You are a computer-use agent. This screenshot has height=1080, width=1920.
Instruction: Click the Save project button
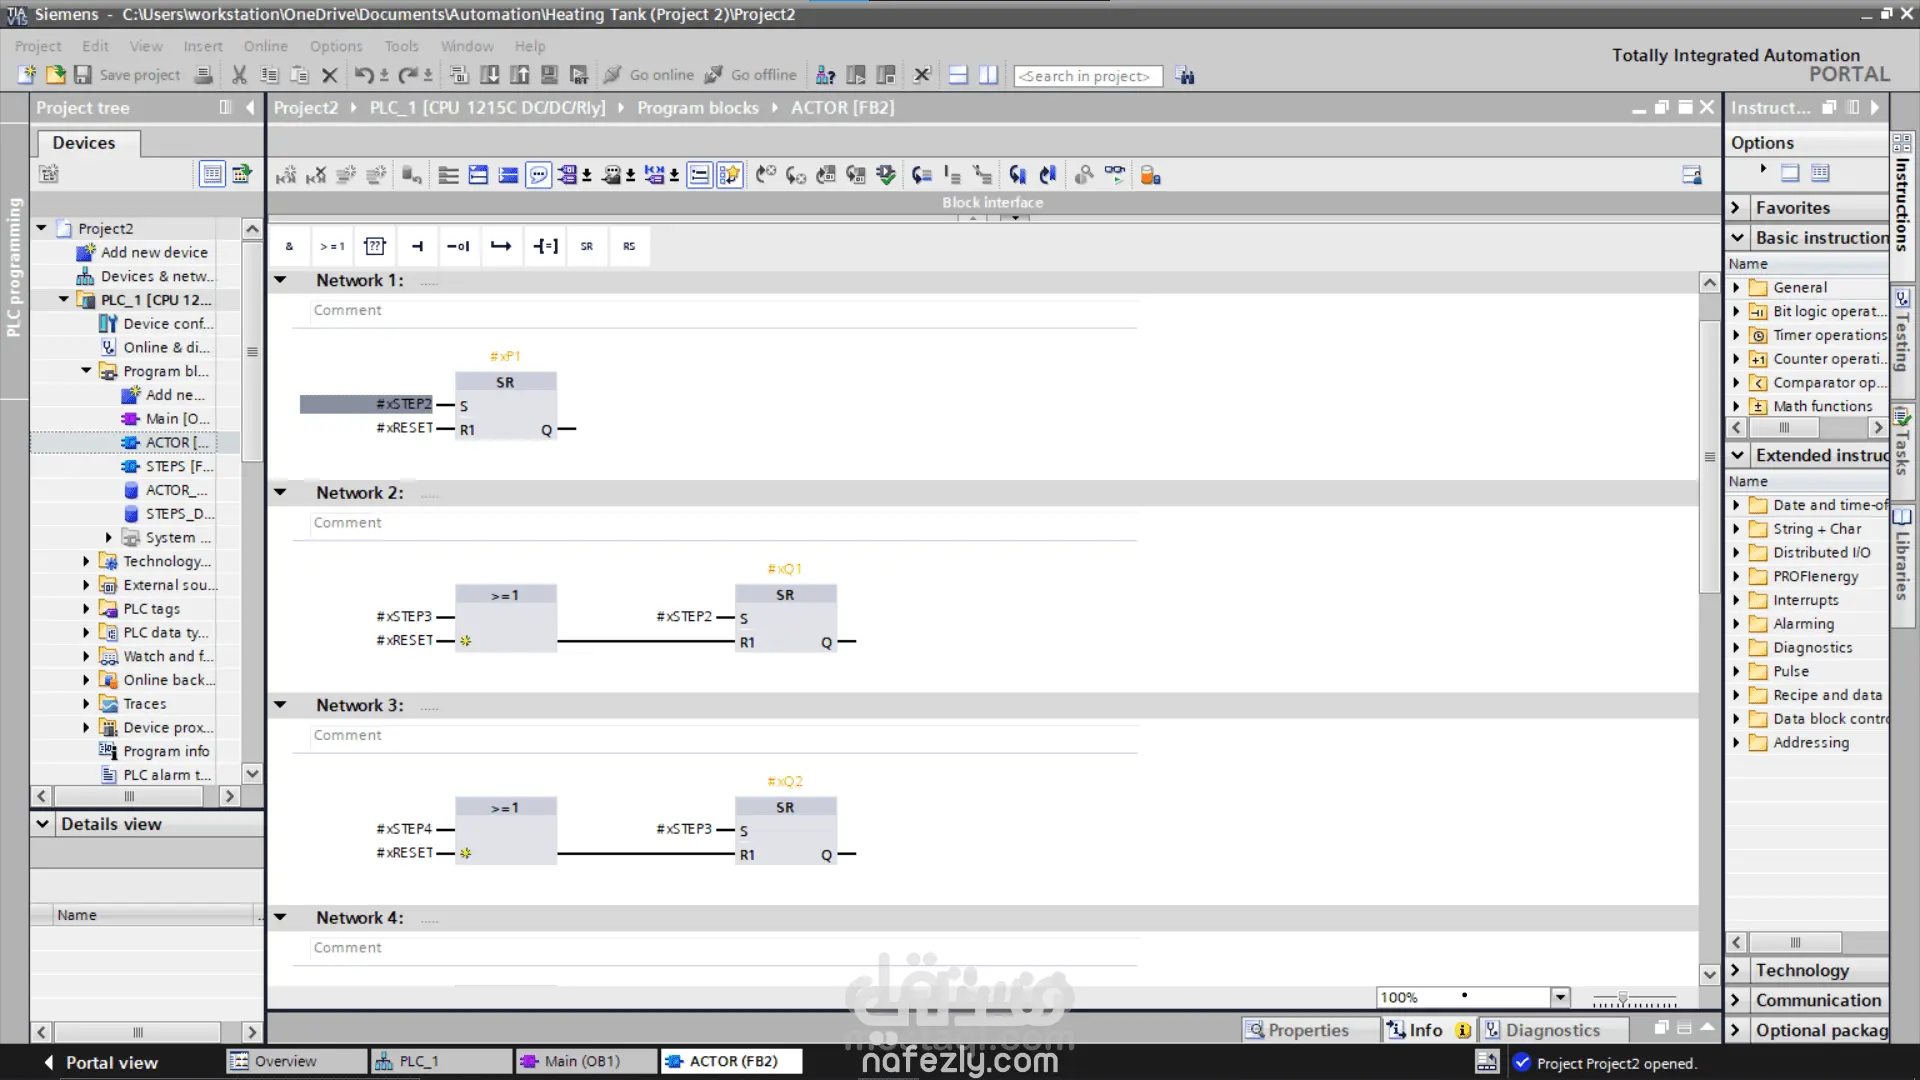pyautogui.click(x=127, y=75)
